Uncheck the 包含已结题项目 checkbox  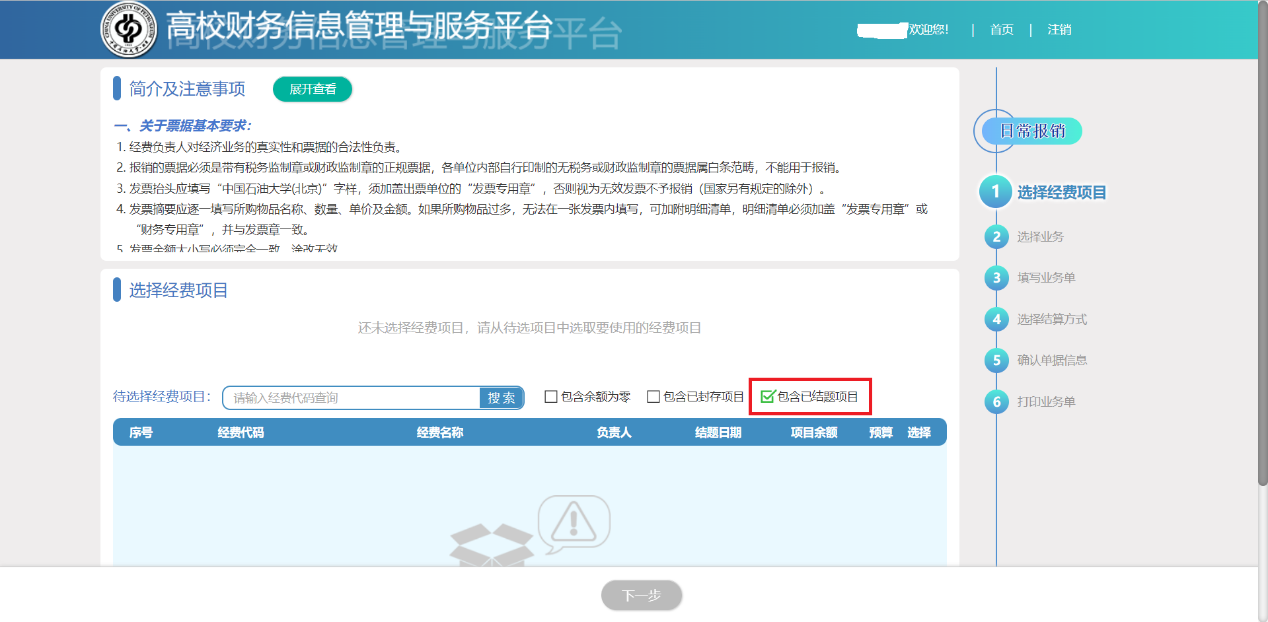(x=767, y=397)
